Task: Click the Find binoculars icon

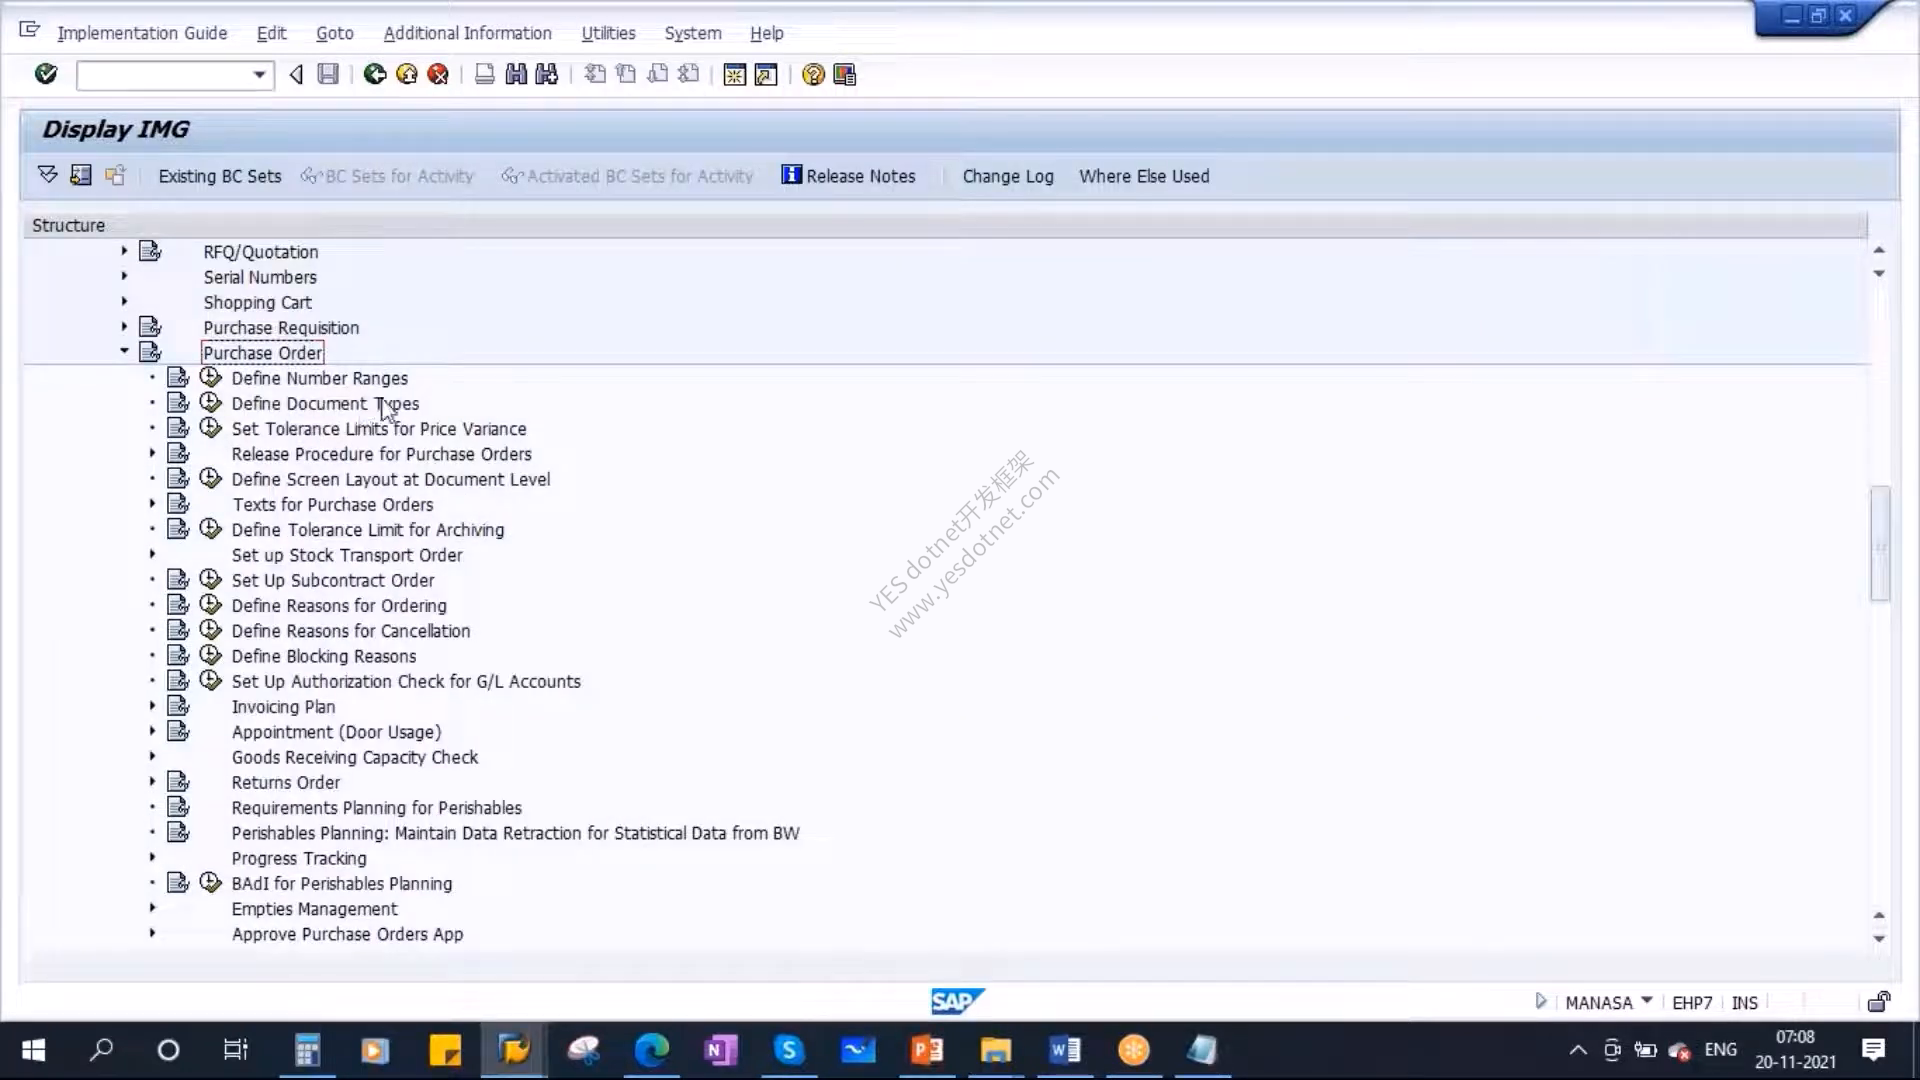Action: pyautogui.click(x=516, y=74)
